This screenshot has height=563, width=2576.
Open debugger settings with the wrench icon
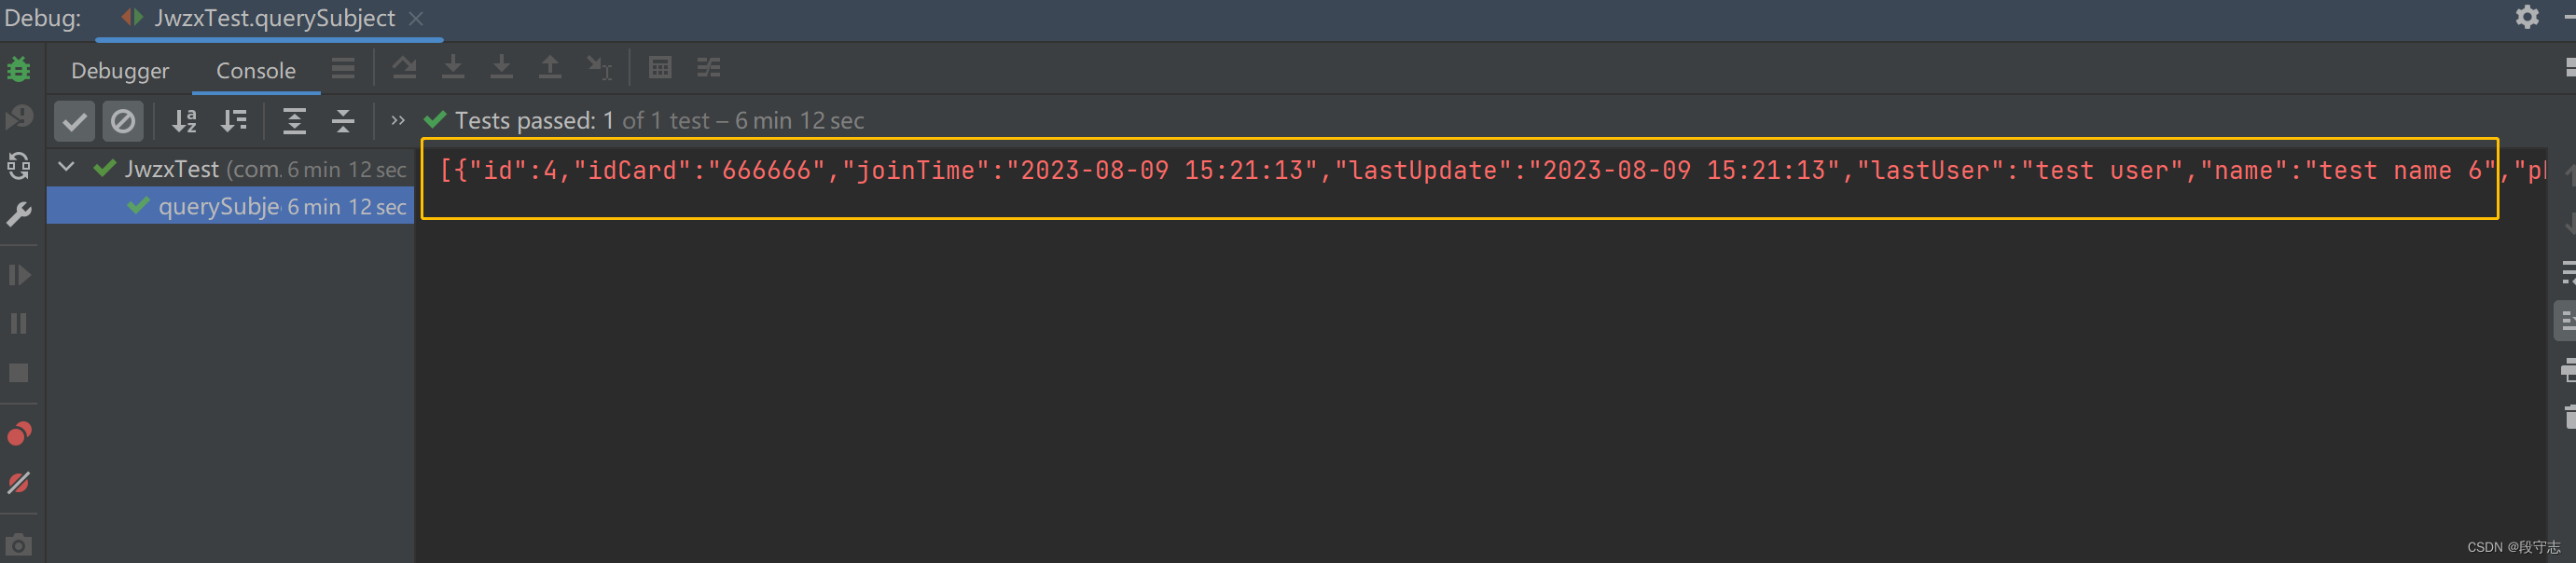coord(20,214)
